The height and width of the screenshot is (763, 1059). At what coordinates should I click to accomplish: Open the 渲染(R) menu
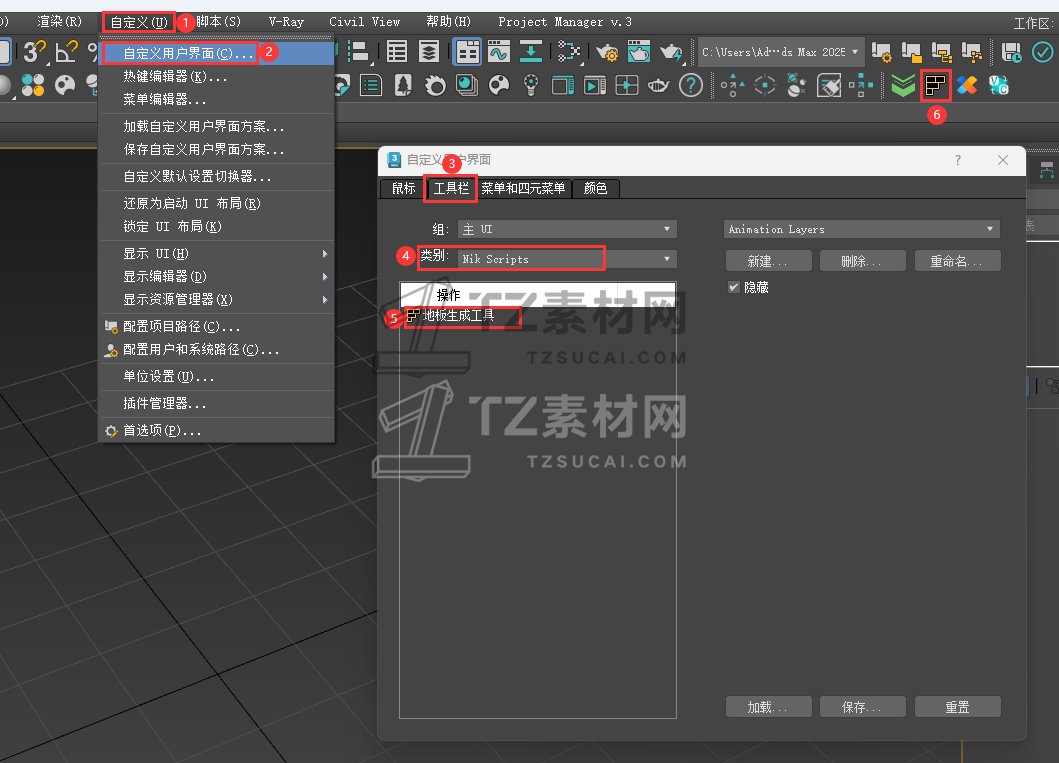(x=59, y=22)
